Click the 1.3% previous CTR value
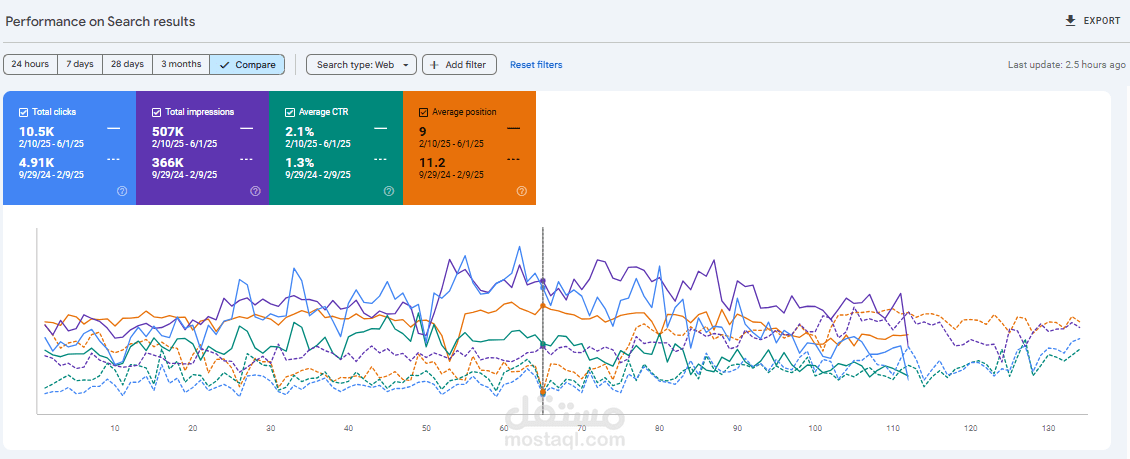This screenshot has width=1130, height=459. pyautogui.click(x=299, y=162)
